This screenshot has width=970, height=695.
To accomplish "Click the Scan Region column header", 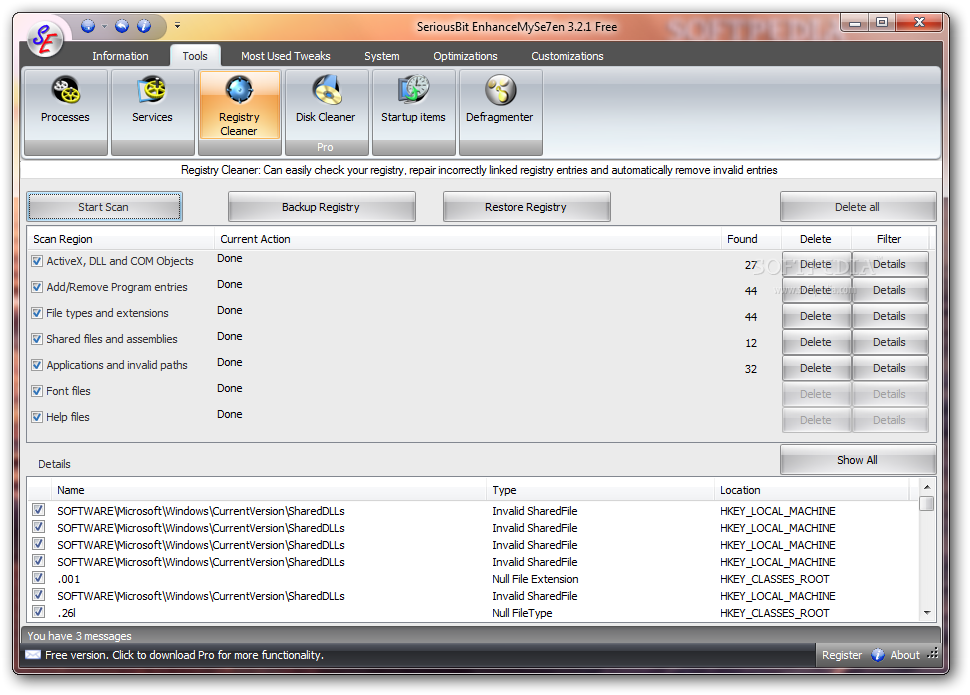I will tap(121, 239).
